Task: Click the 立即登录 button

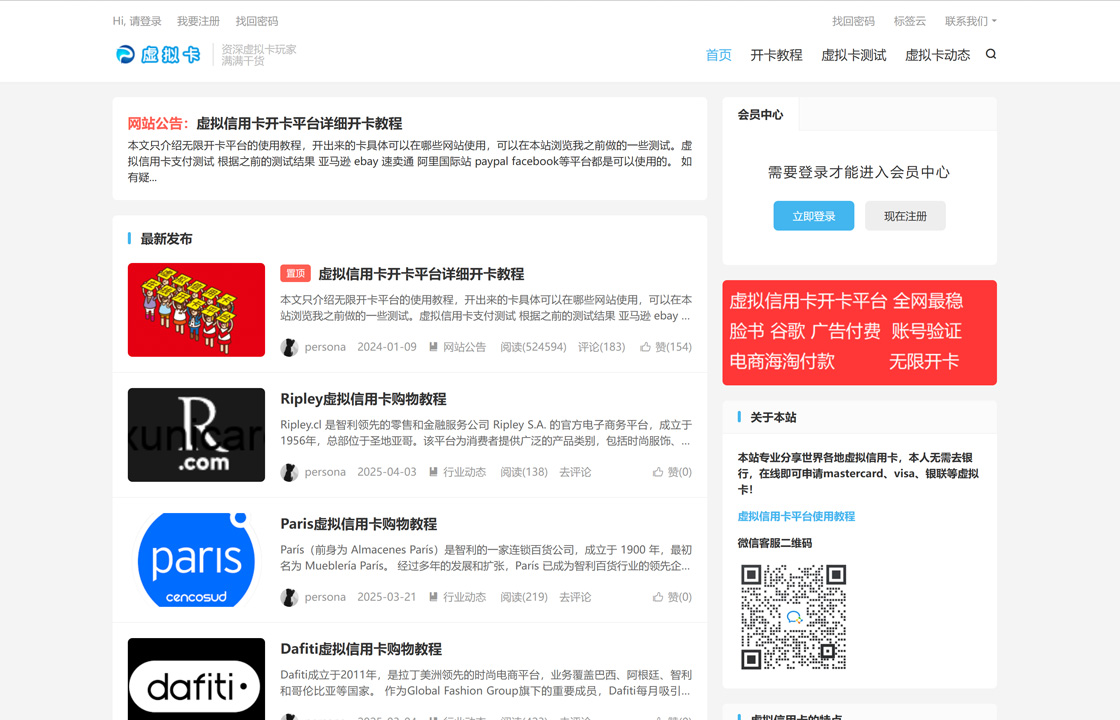Action: [814, 216]
